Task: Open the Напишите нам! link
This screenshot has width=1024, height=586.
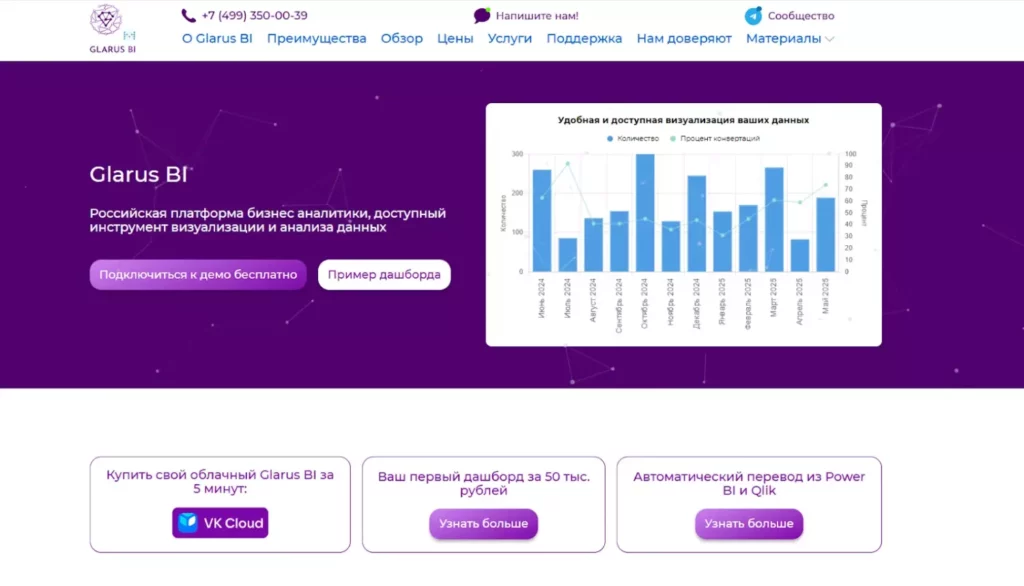Action: click(x=537, y=16)
